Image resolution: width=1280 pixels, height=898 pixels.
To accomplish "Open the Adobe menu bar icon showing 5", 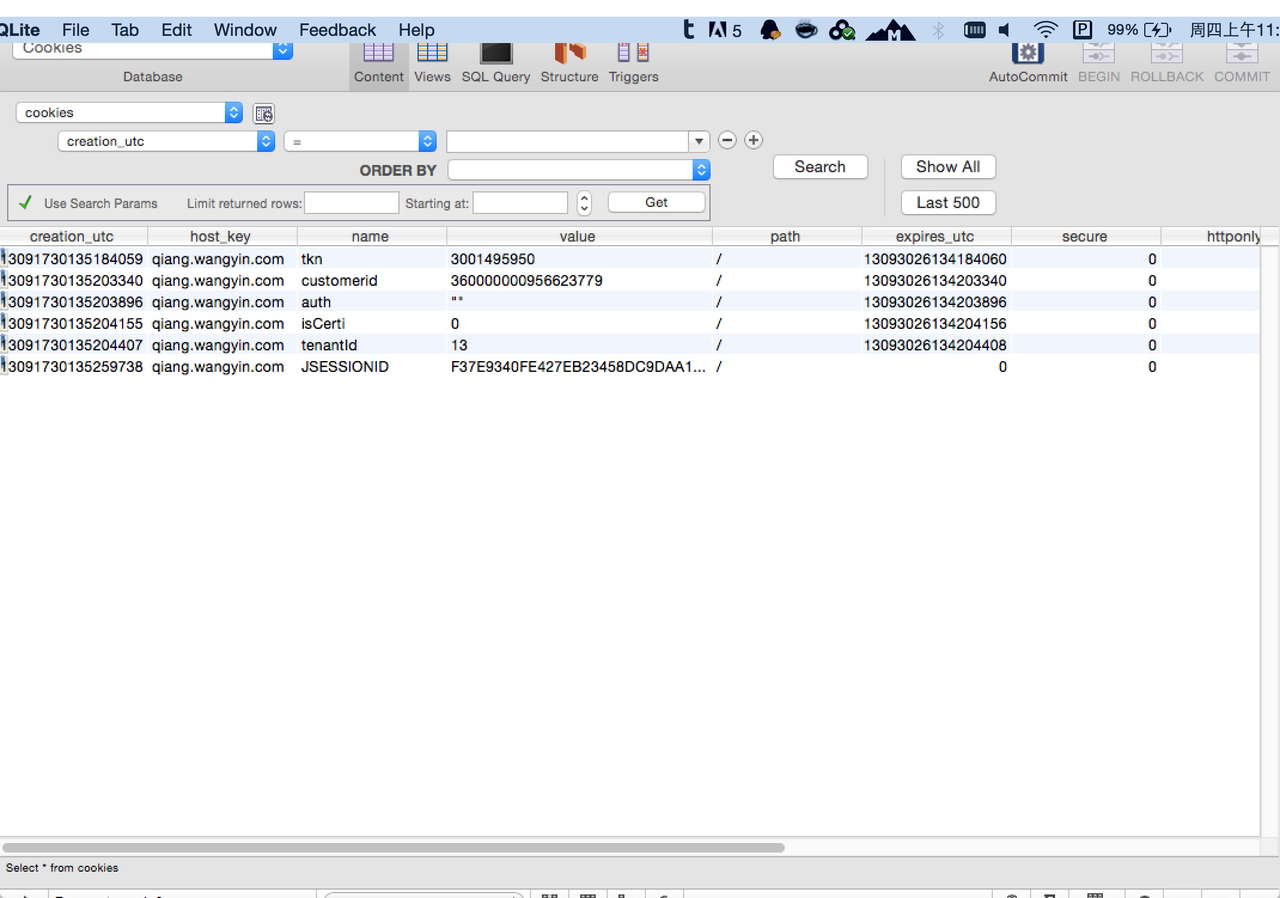I will coord(725,30).
